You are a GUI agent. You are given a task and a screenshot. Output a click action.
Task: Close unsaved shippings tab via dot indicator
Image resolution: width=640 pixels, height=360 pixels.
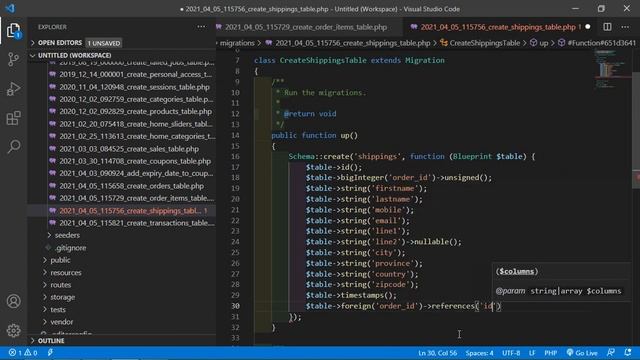coord(588,27)
